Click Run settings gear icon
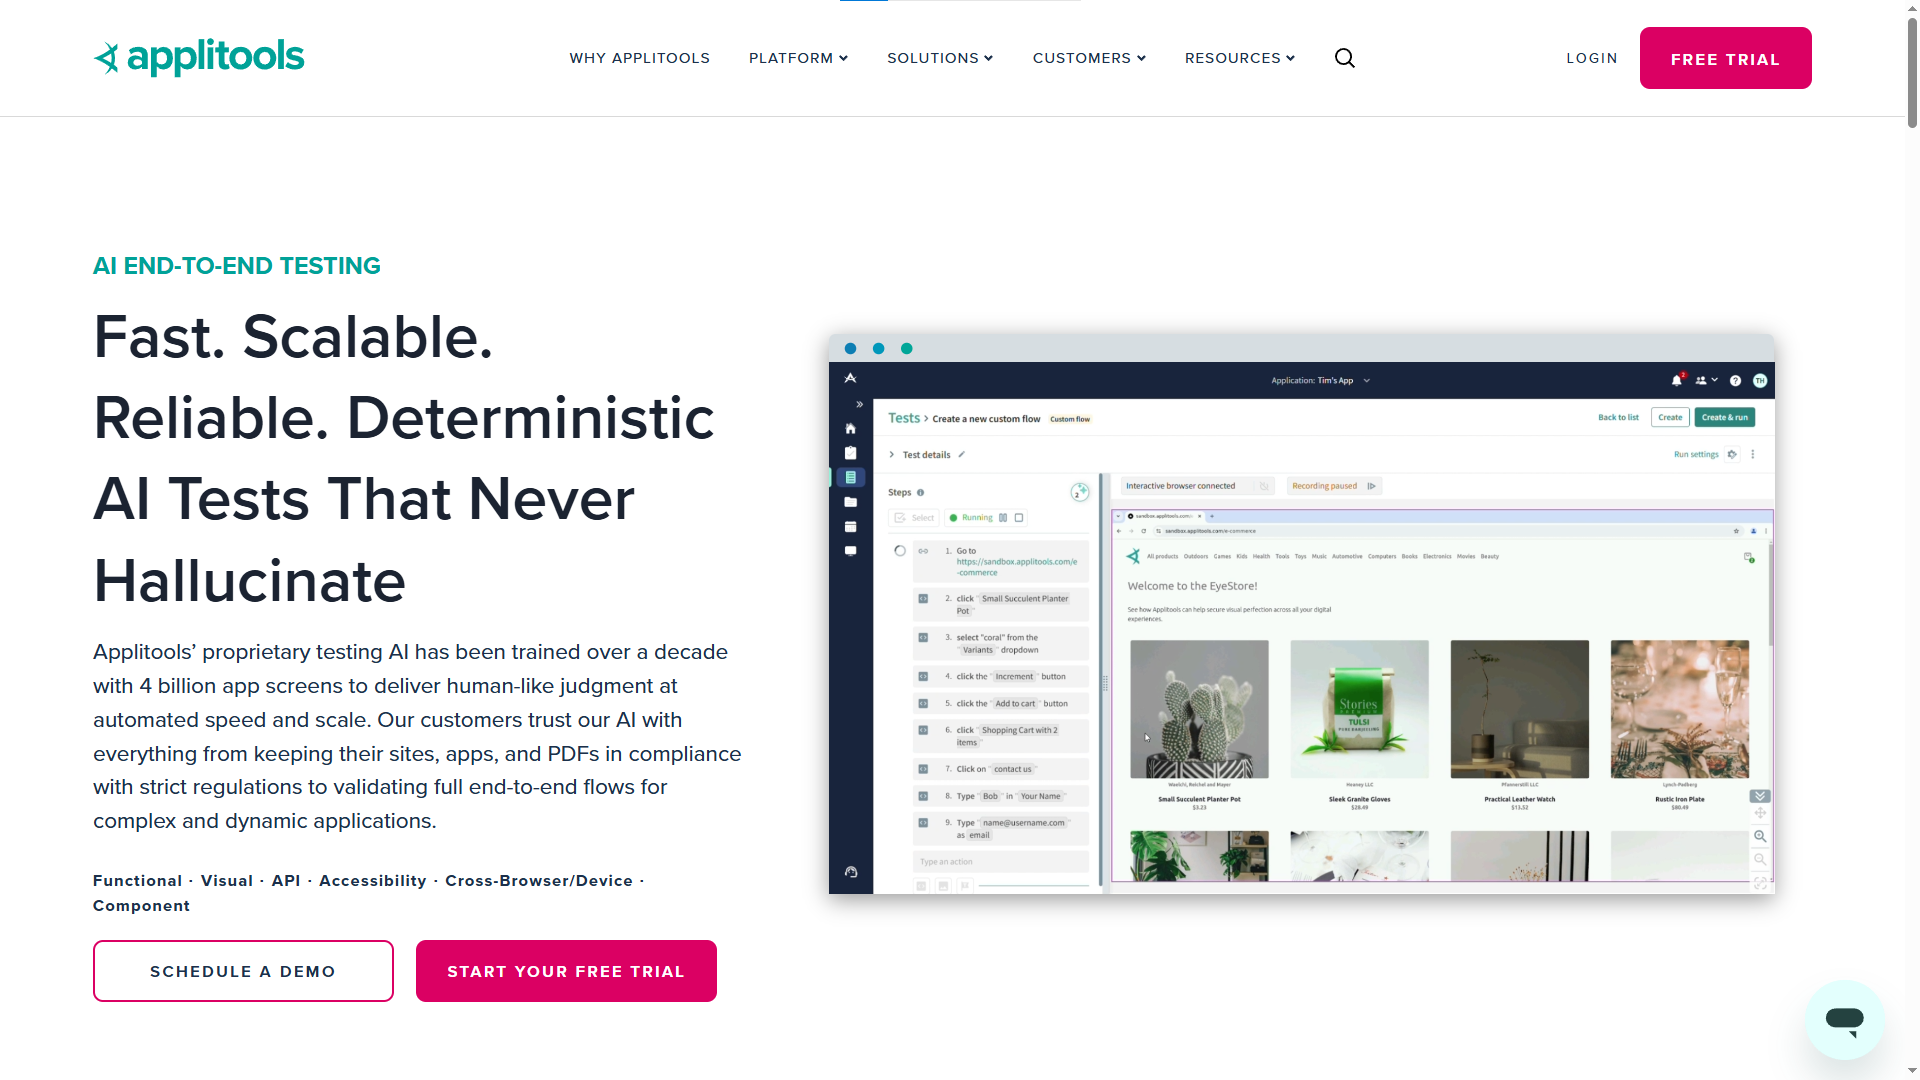 1733,455
